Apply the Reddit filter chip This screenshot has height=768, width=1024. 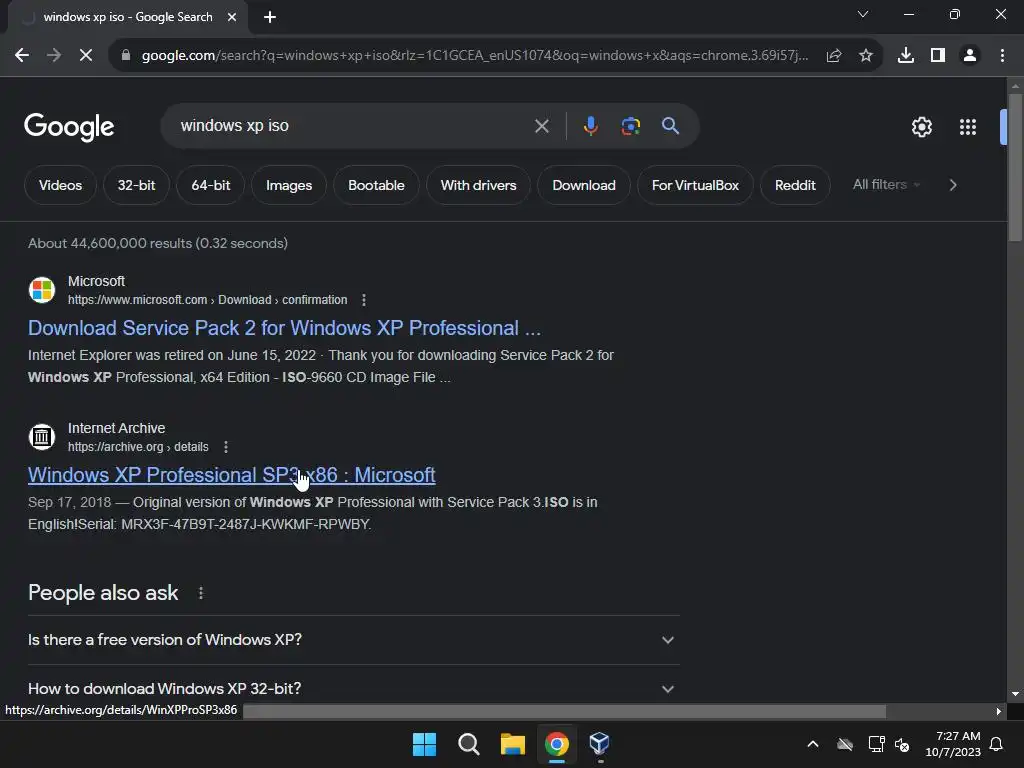pyautogui.click(x=795, y=185)
